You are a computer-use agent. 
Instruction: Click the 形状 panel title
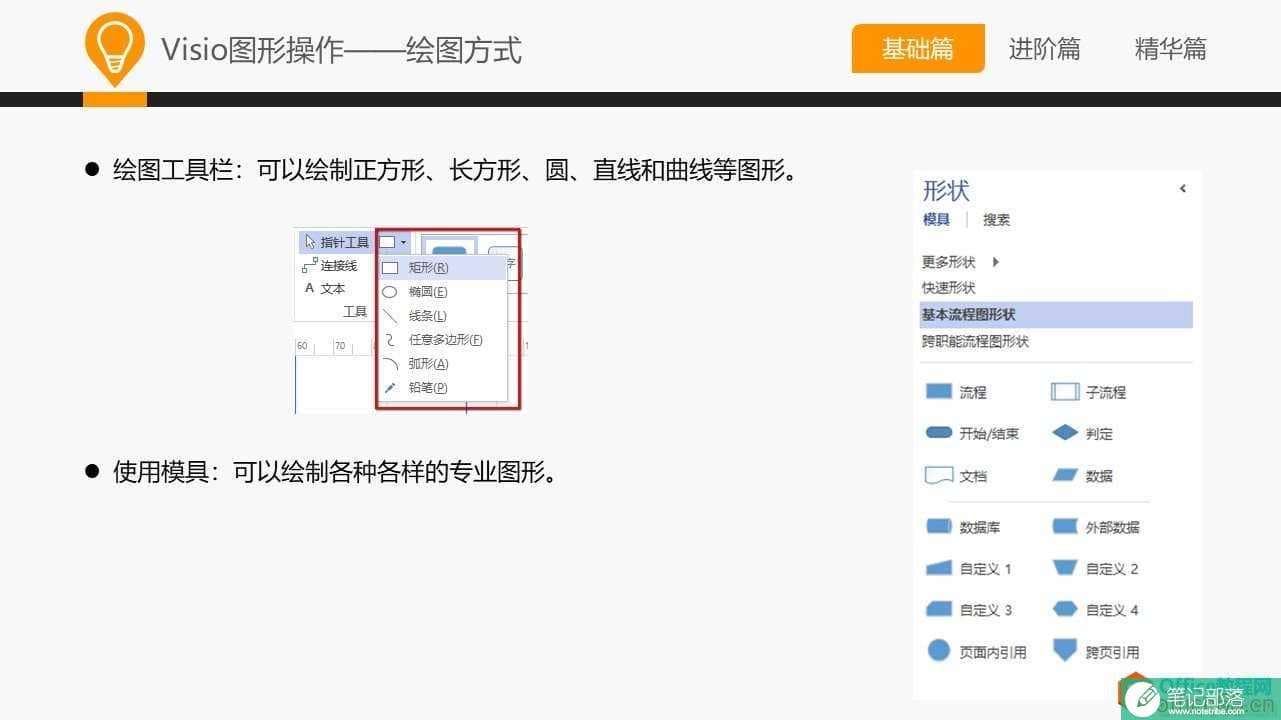(x=946, y=190)
